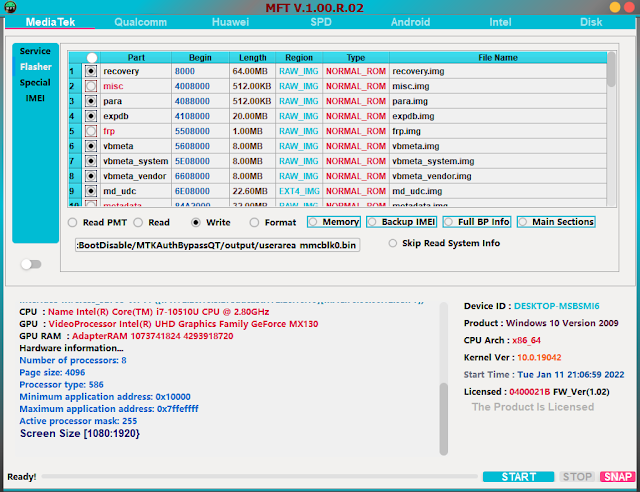Click the yellow minimize window button
The width and height of the screenshot is (640, 492).
click(x=615, y=7)
